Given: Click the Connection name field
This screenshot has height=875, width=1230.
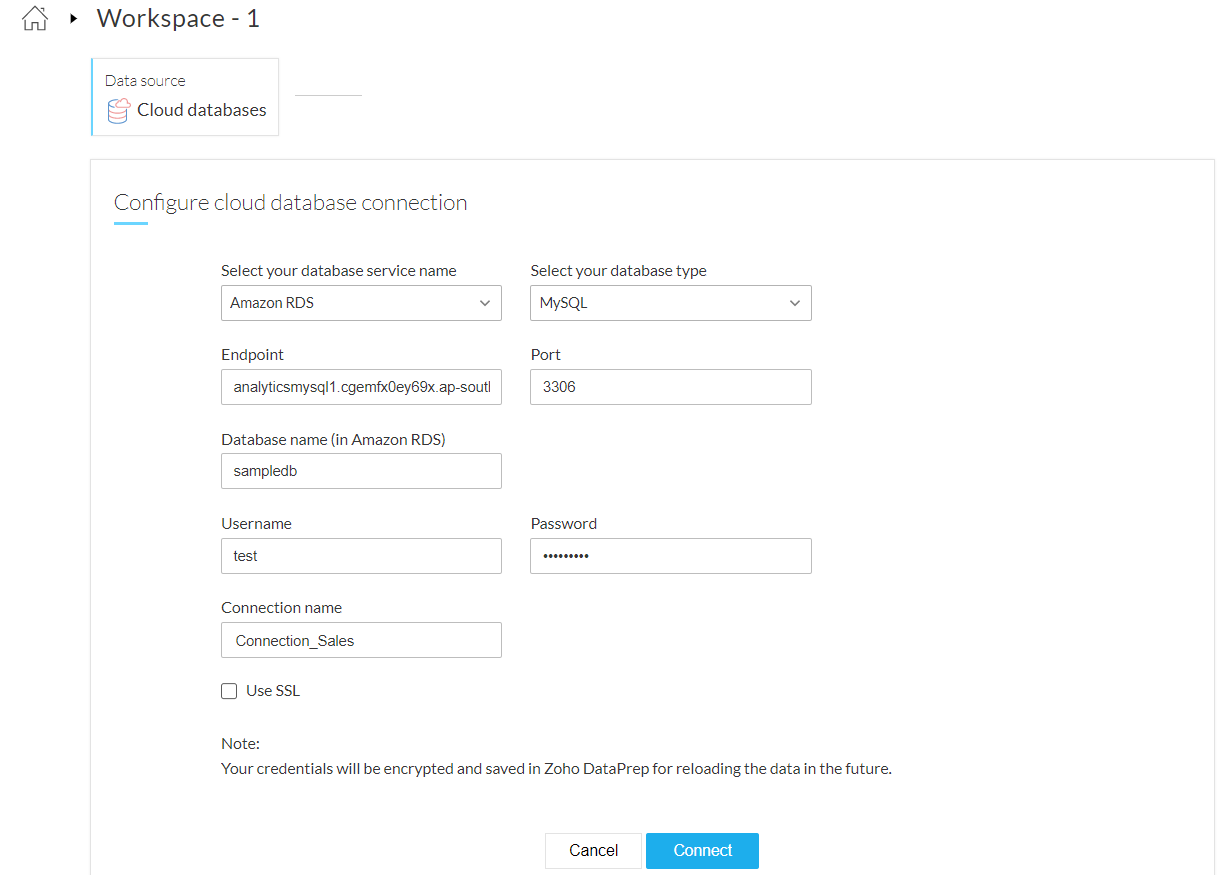Looking at the screenshot, I should point(361,640).
